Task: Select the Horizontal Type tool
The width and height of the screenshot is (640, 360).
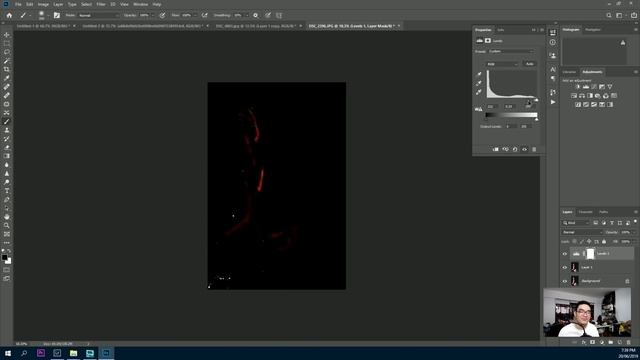Action: 7,191
